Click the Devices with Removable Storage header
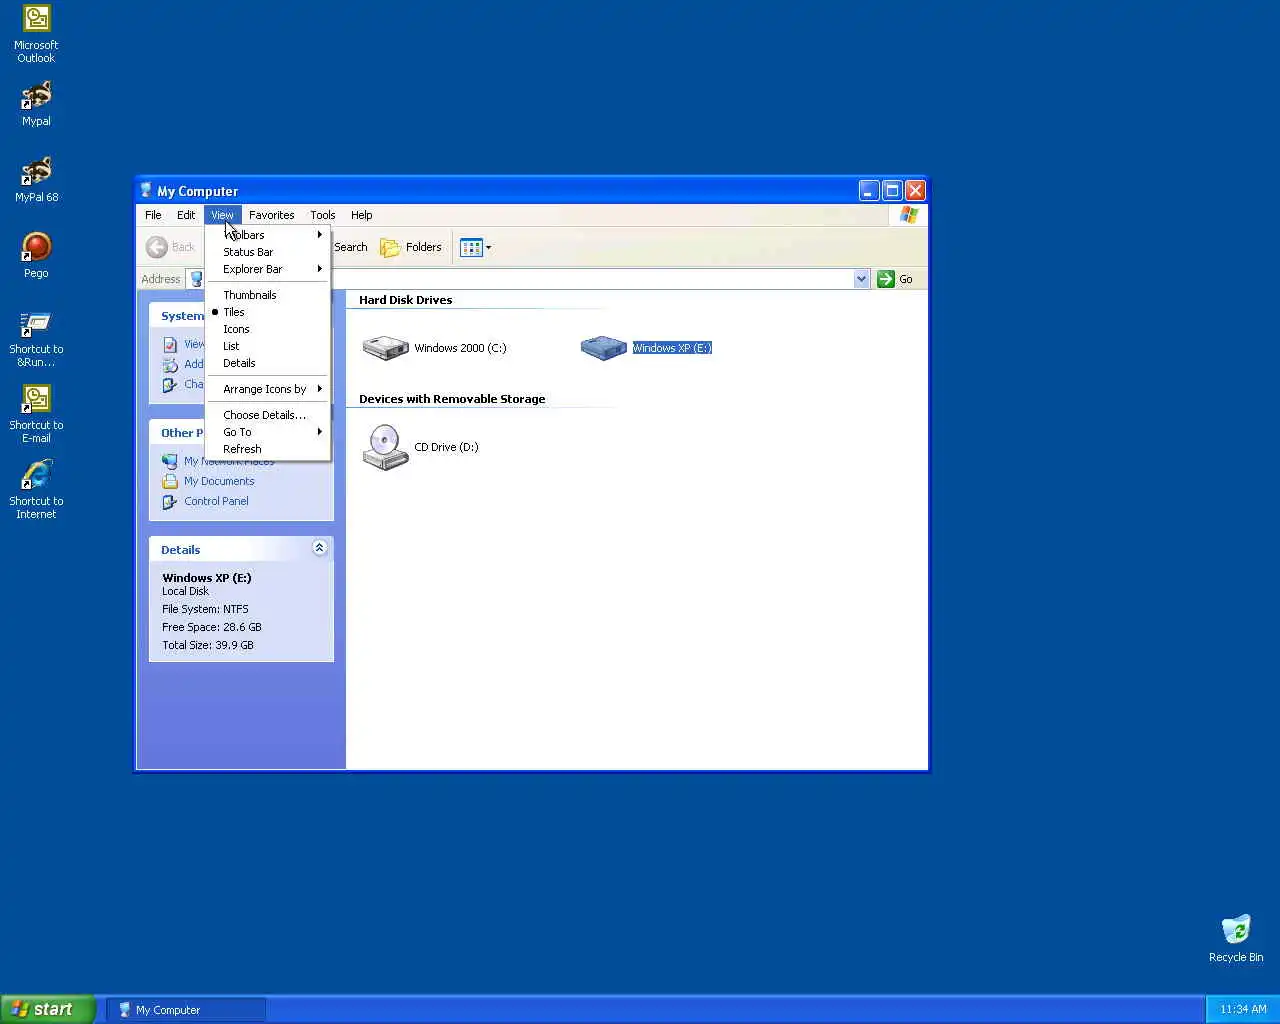This screenshot has height=1024, width=1280. (x=452, y=399)
